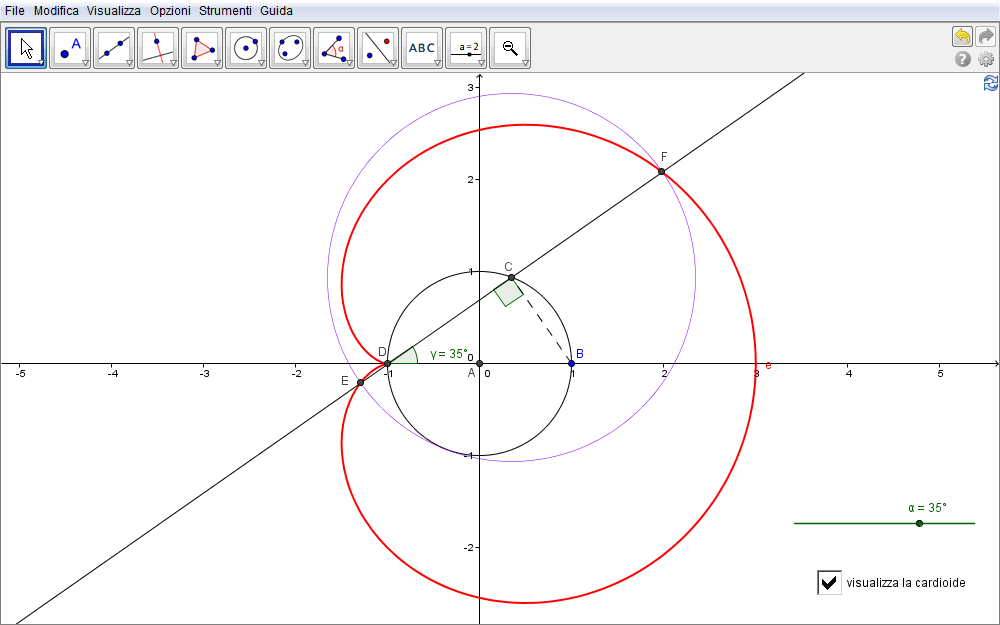Click the 'visualizza la cardioide' label text
Viewport: 1000px width, 625px height.
pyautogui.click(x=906, y=583)
